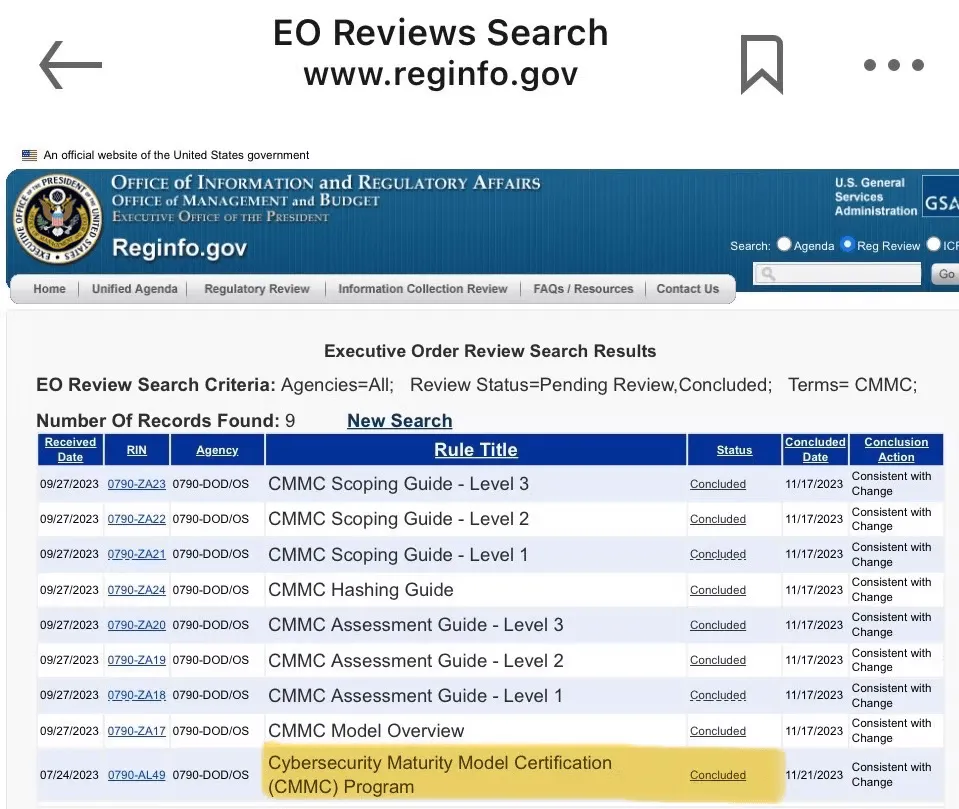Viewport: 959px width, 809px height.
Task: Sort by Status column header
Action: pos(734,450)
